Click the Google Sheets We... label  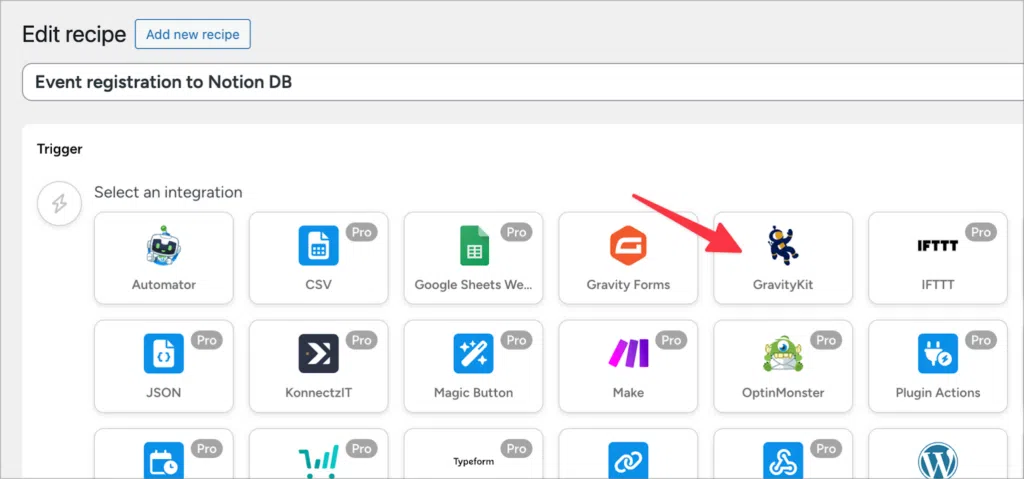coord(473,285)
